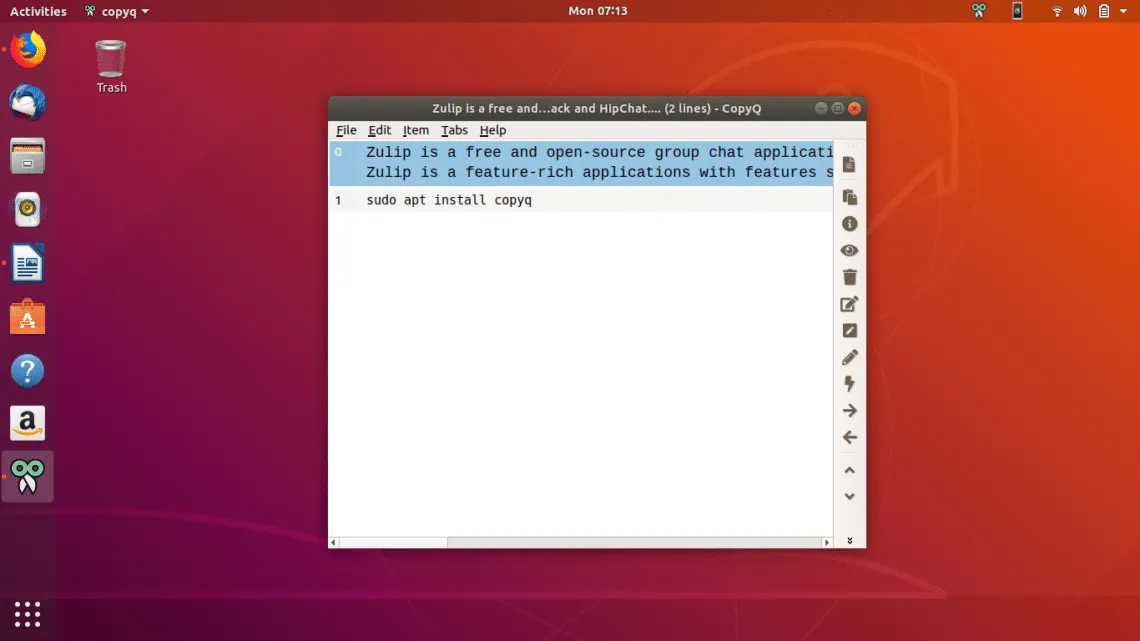Click the Edit item icon with pencil on page

point(849,304)
